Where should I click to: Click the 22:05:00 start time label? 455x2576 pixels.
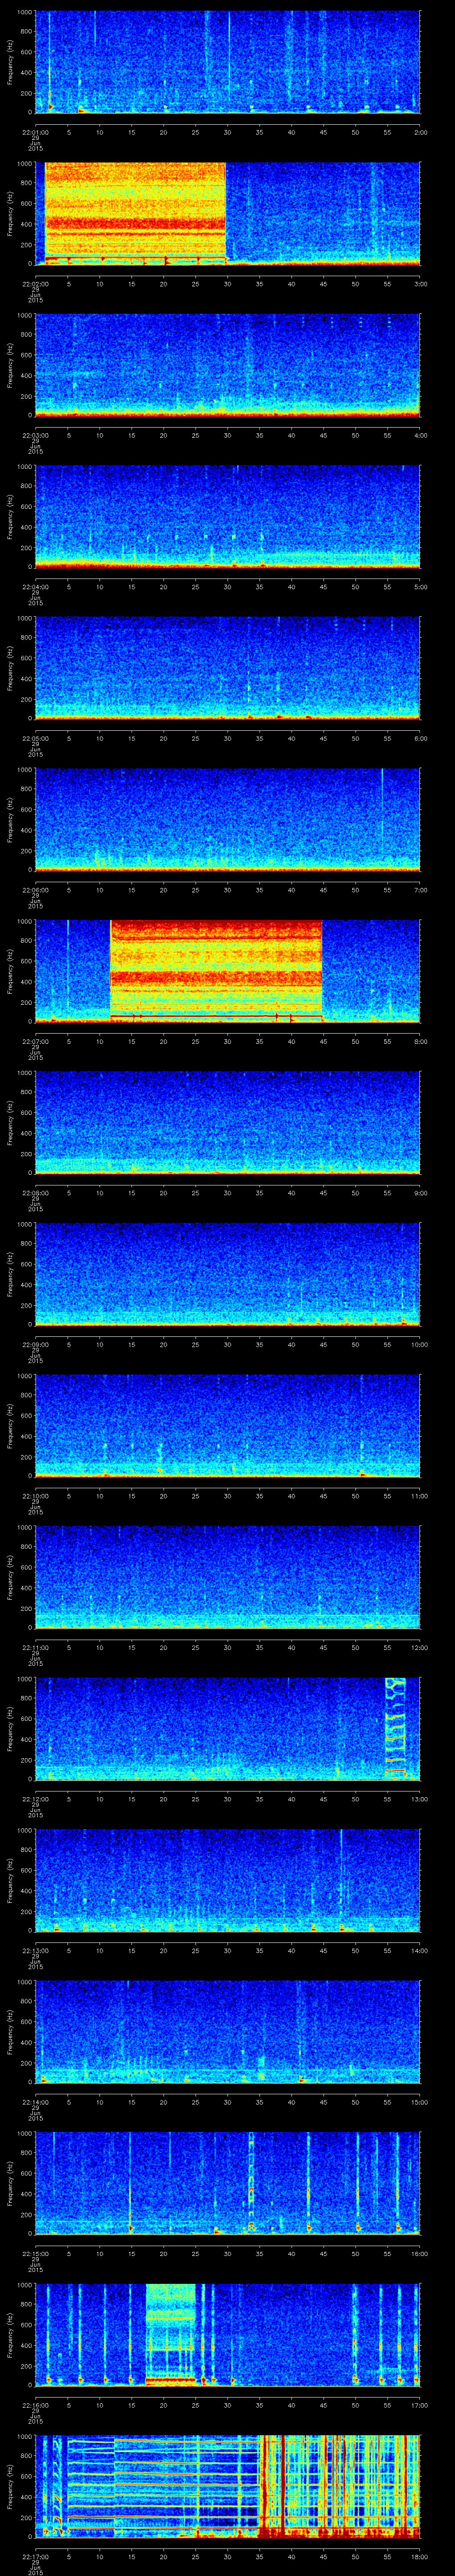(x=35, y=738)
